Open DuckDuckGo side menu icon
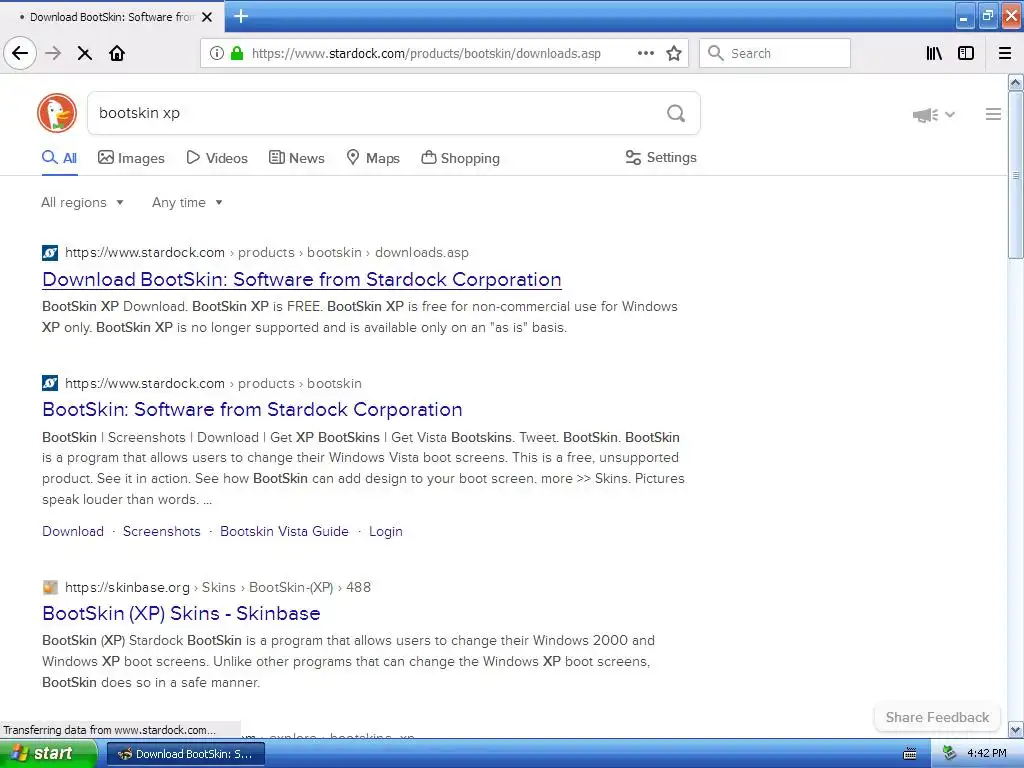This screenshot has width=1024, height=768. pos(993,114)
